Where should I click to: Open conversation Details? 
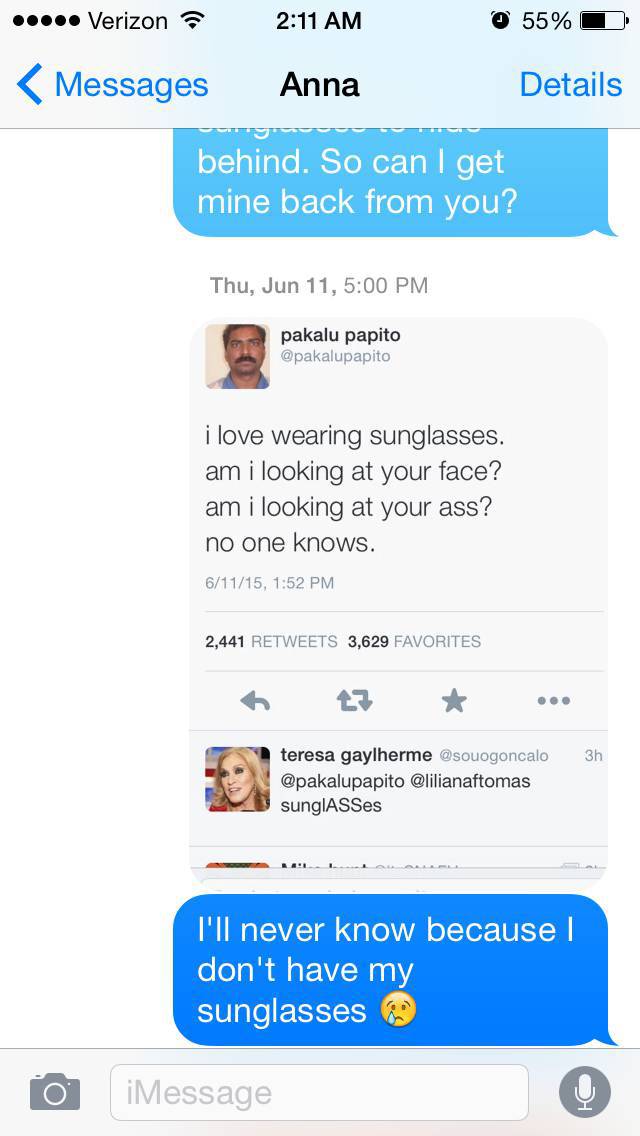570,85
